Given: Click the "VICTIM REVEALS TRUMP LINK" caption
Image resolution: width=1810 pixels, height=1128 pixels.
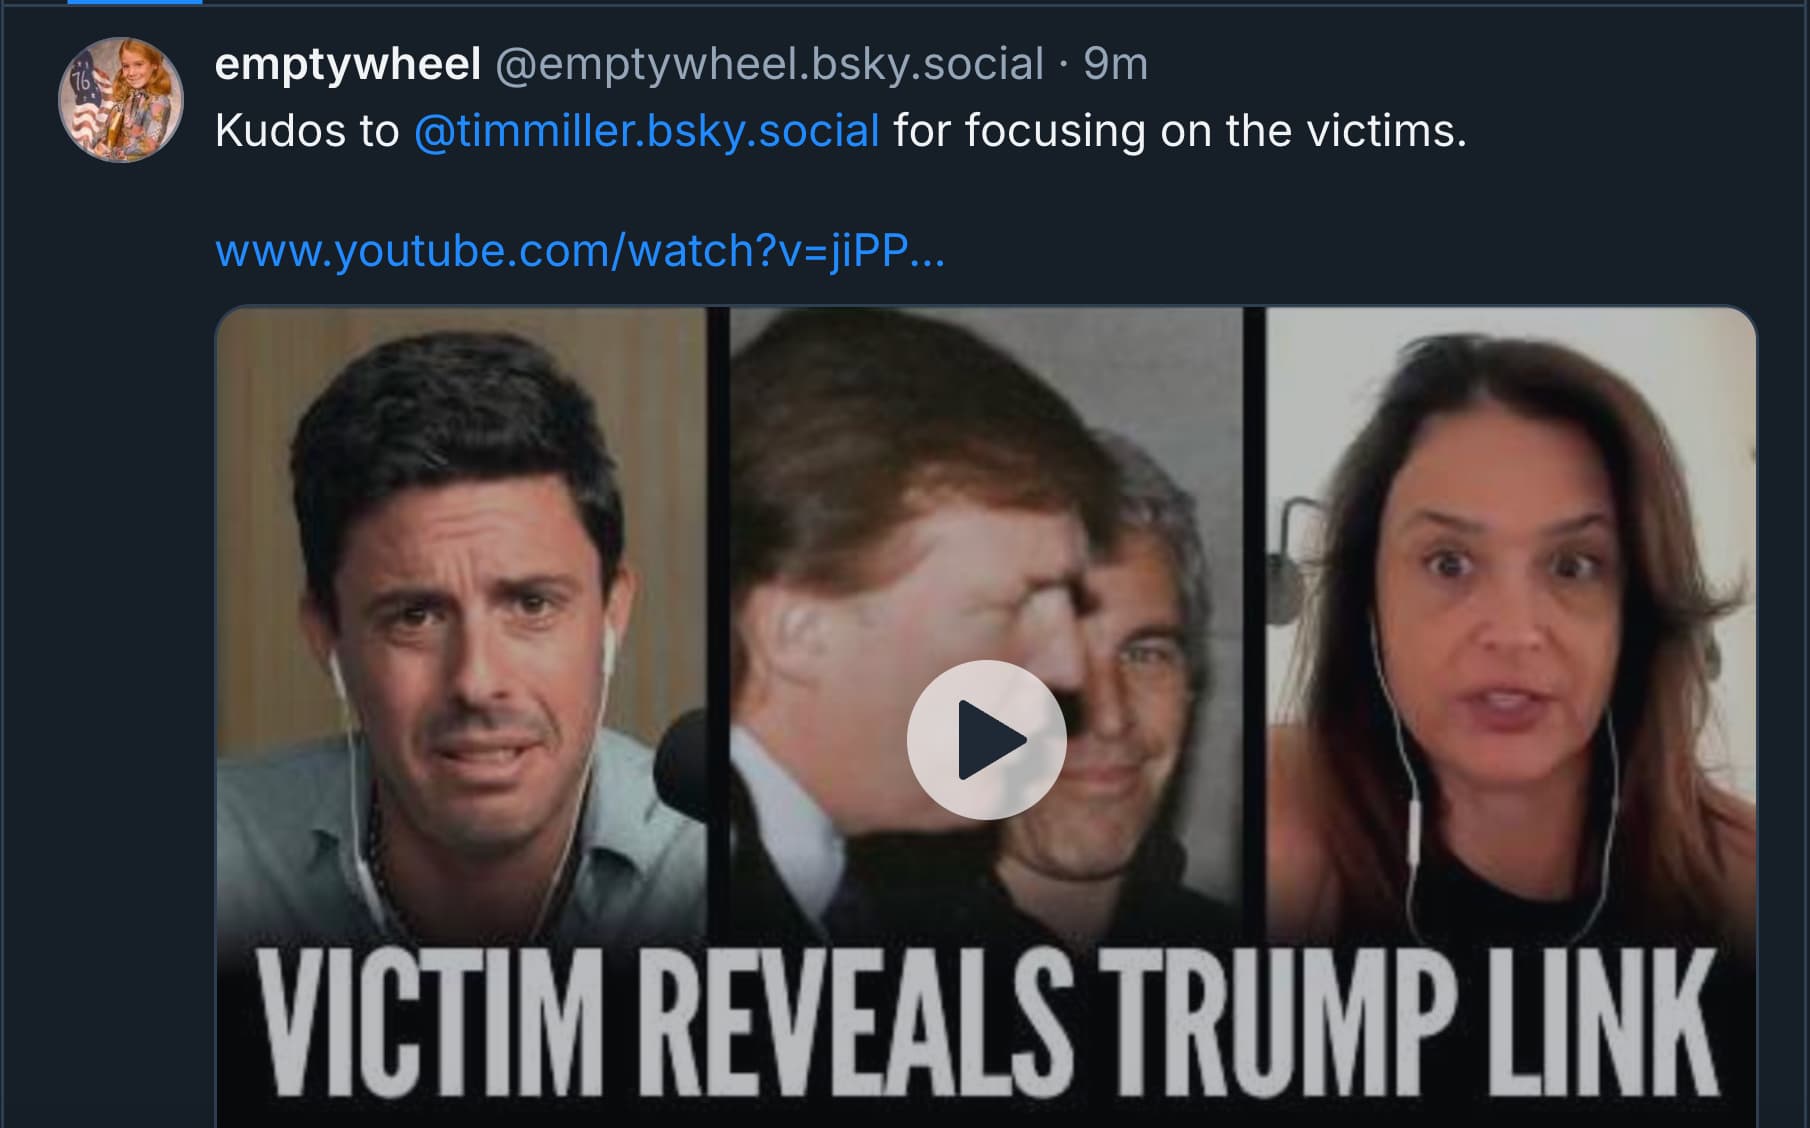Looking at the screenshot, I should click(x=986, y=1025).
